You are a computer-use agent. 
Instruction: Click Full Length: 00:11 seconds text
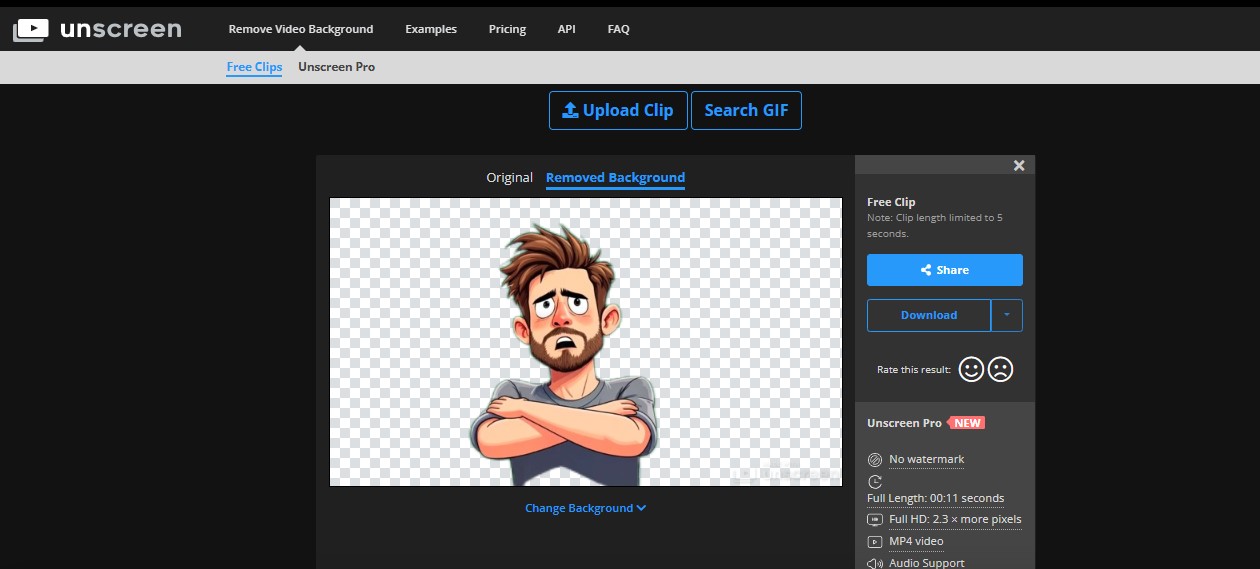(936, 498)
